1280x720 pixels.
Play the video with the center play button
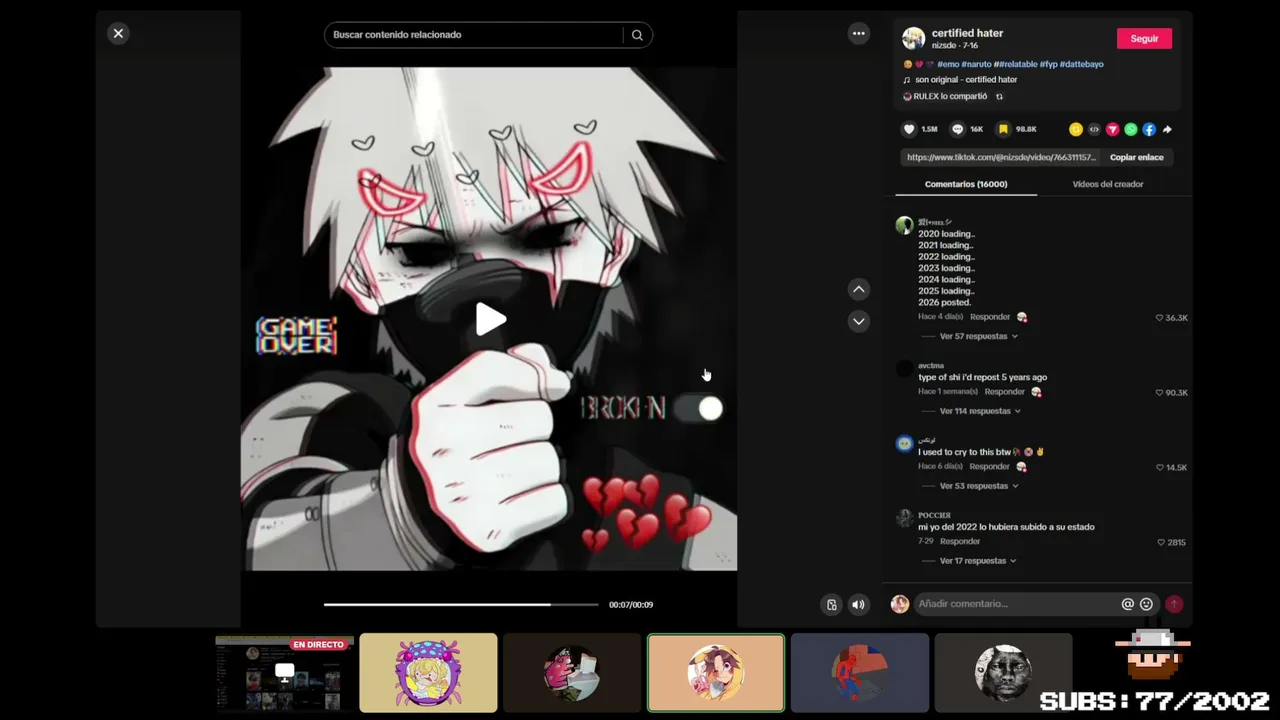pyautogui.click(x=490, y=319)
